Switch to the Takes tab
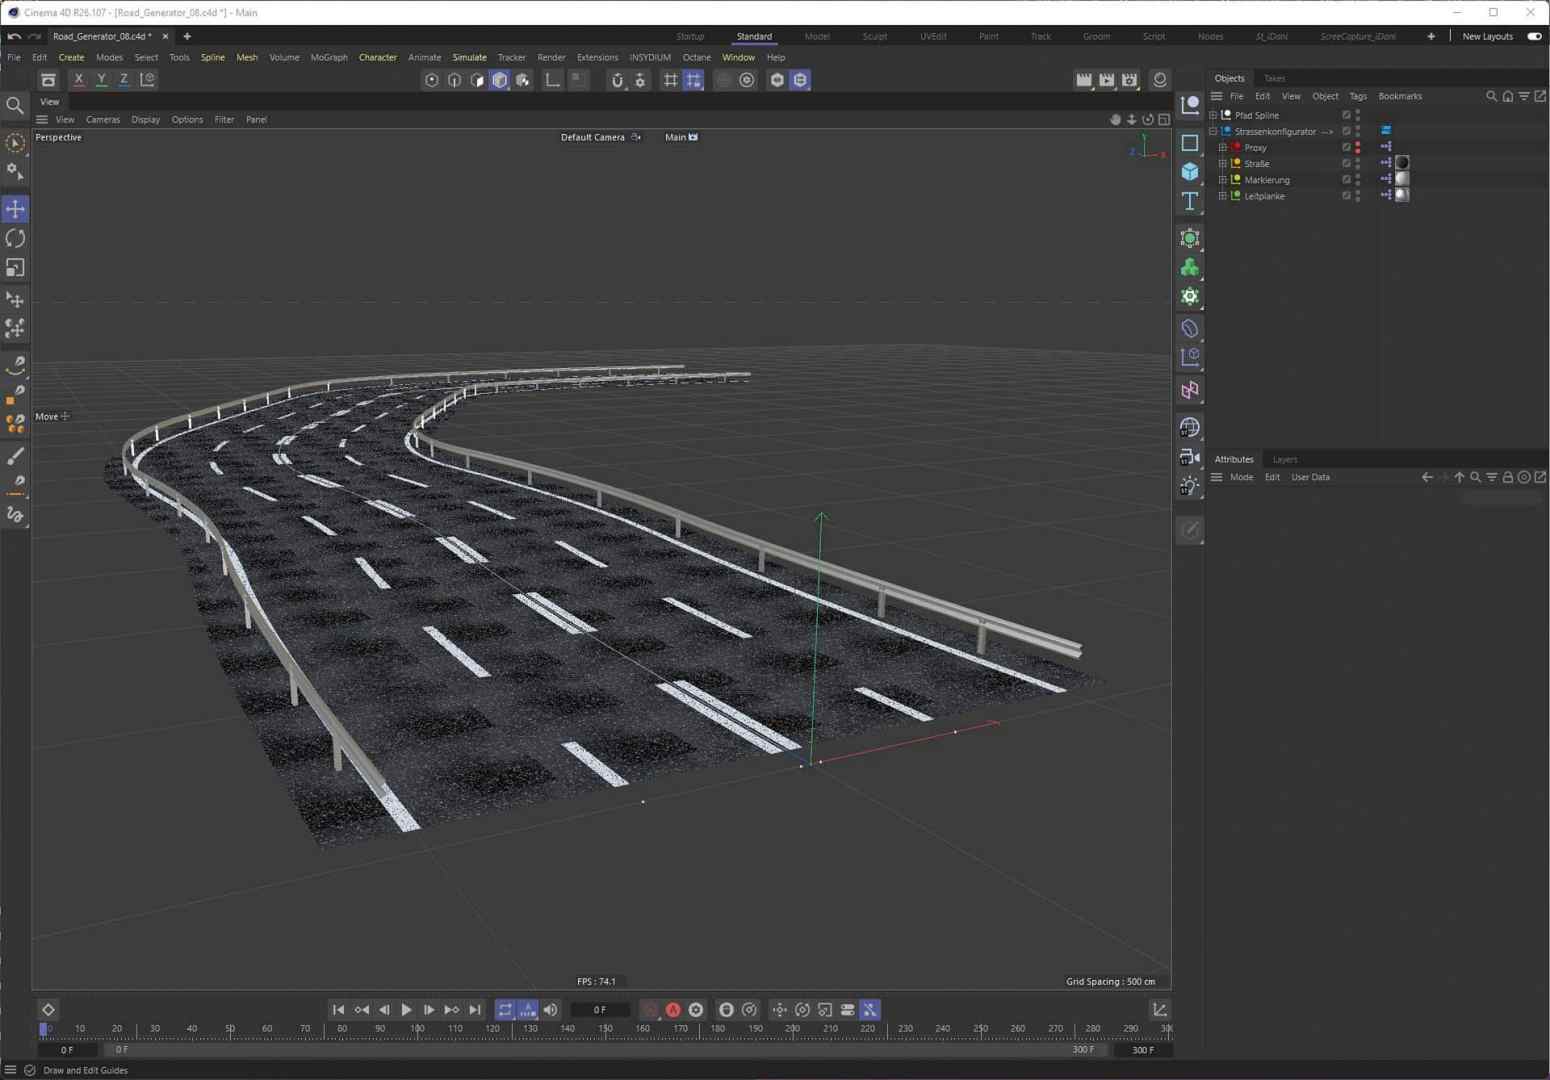The width and height of the screenshot is (1550, 1080). point(1274,78)
